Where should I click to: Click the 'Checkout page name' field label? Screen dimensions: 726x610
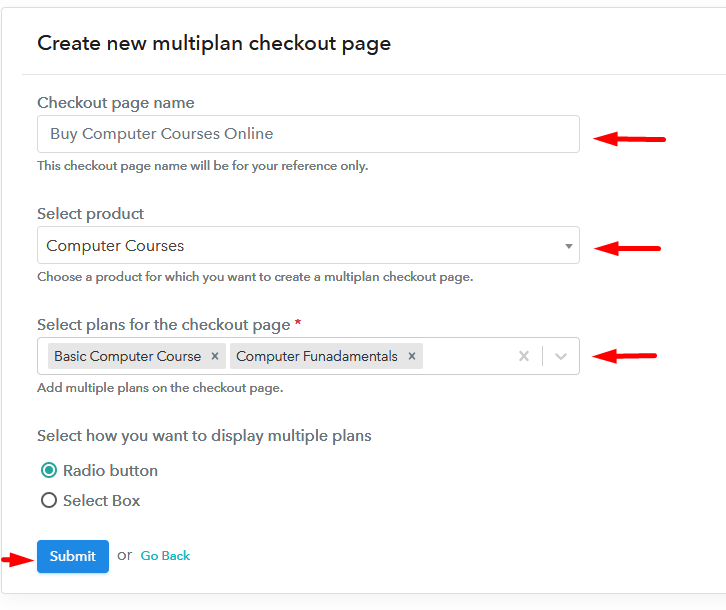(x=115, y=103)
